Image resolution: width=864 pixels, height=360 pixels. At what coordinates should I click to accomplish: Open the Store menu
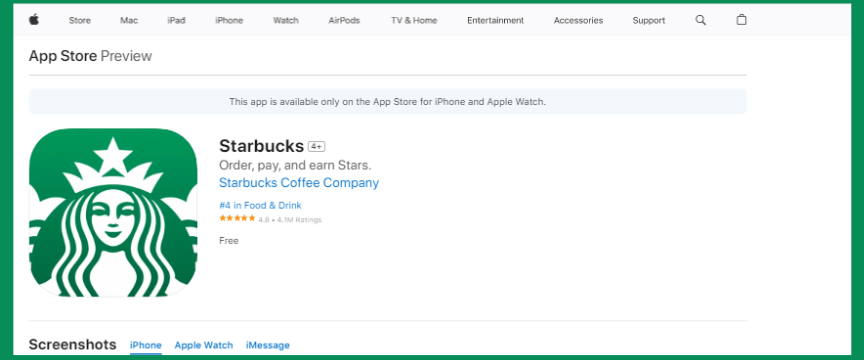(80, 20)
